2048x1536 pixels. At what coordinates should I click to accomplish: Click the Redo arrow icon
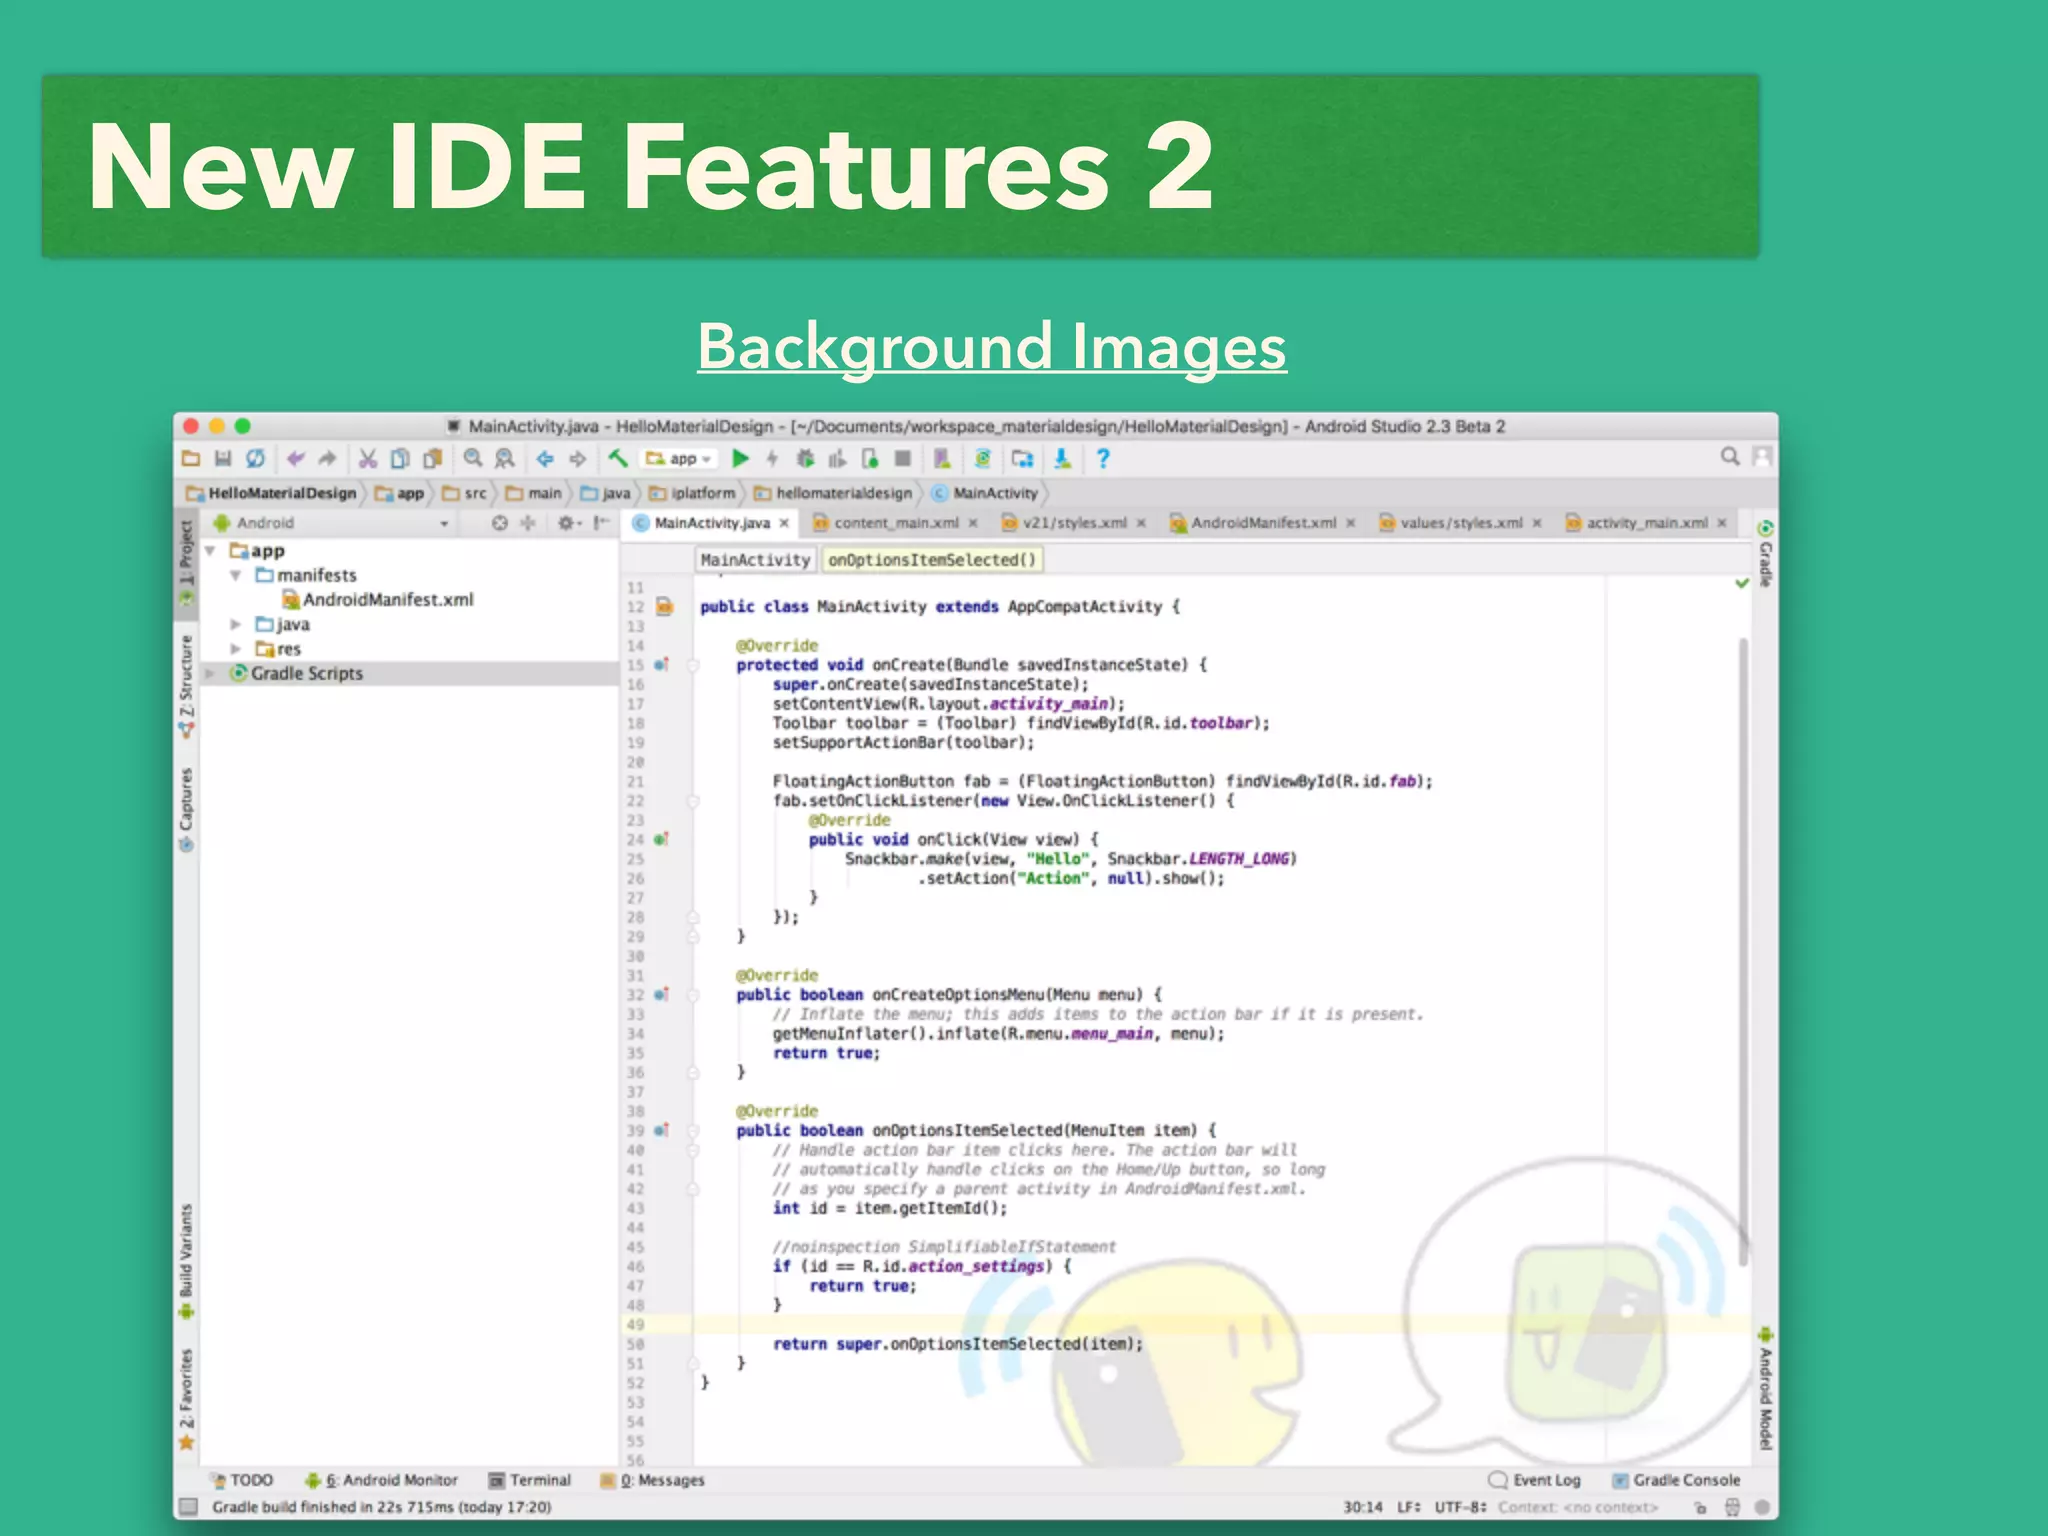click(327, 459)
